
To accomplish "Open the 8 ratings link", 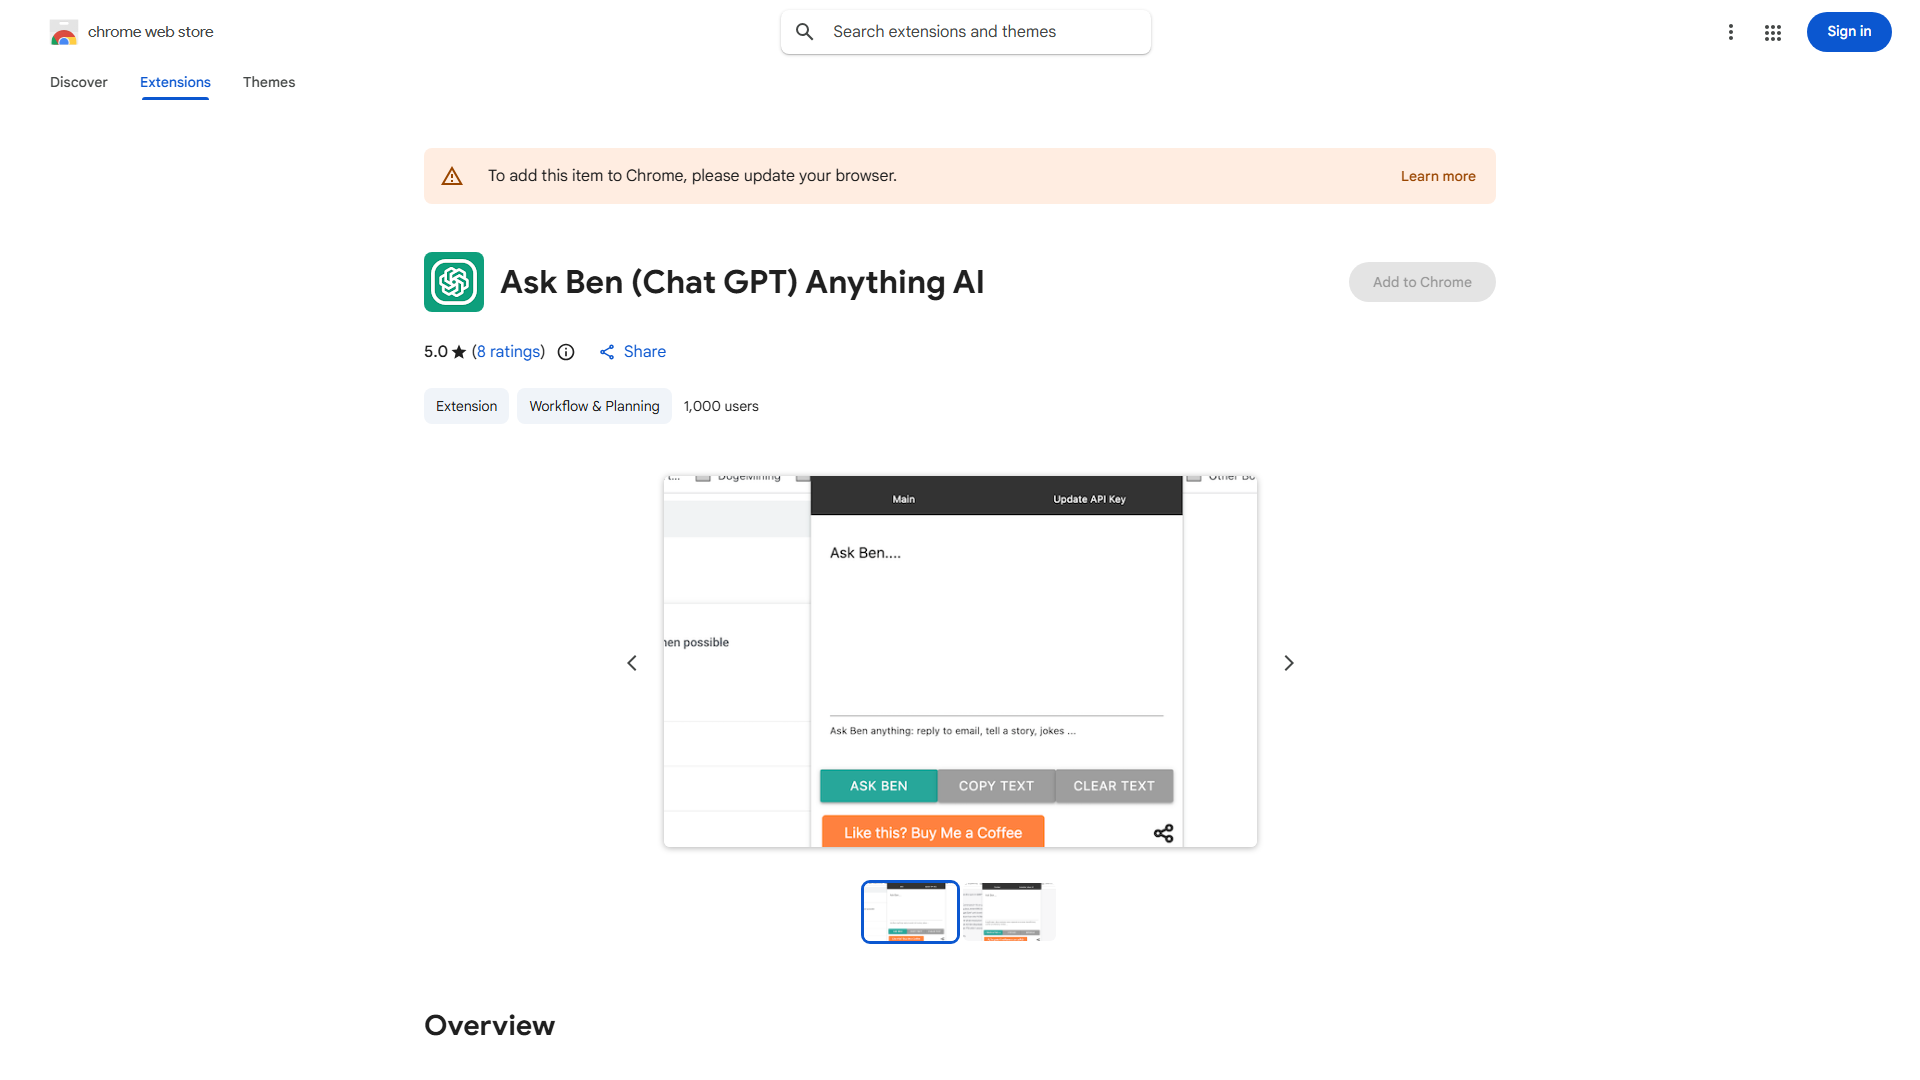I will [x=509, y=352].
